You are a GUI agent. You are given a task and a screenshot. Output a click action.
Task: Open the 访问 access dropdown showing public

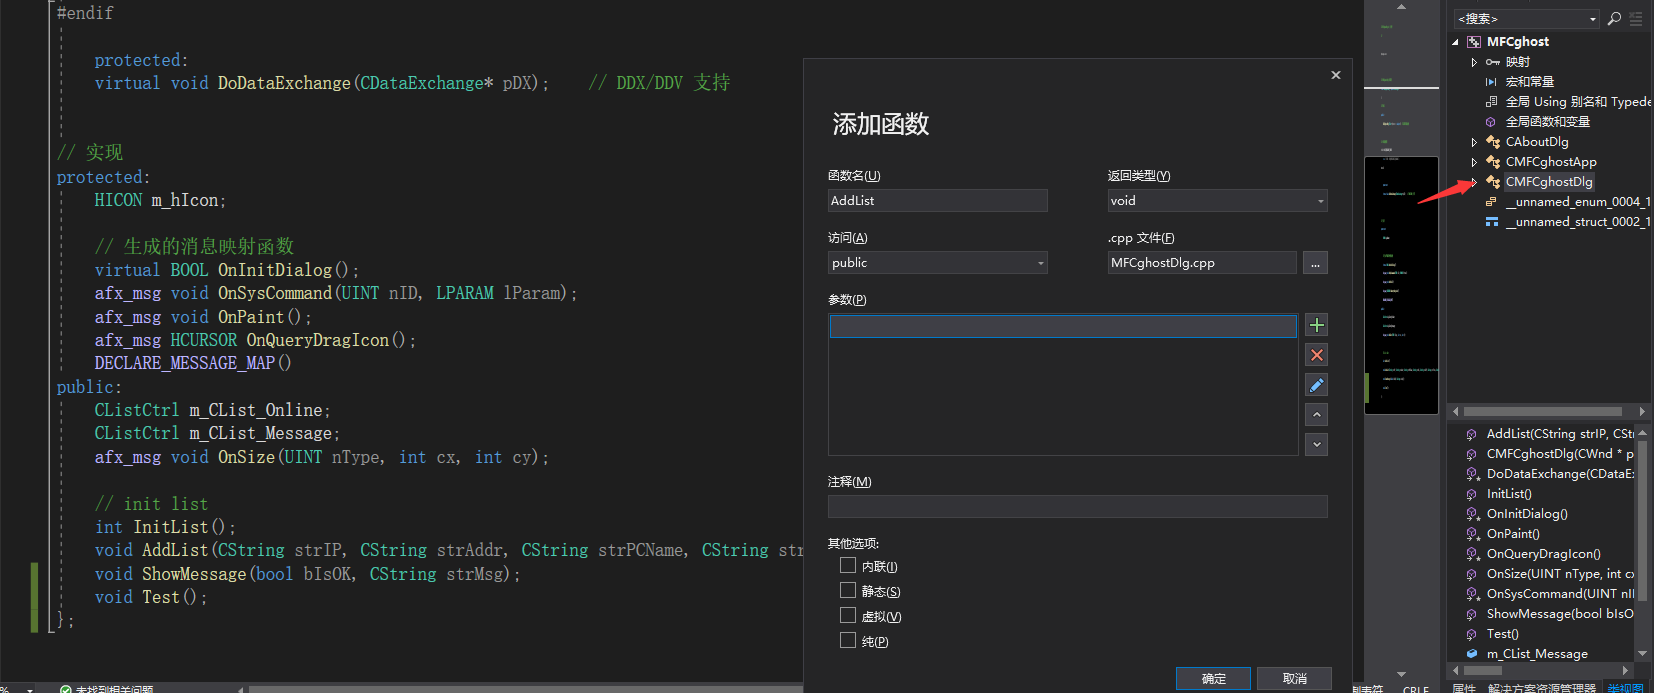pyautogui.click(x=937, y=263)
